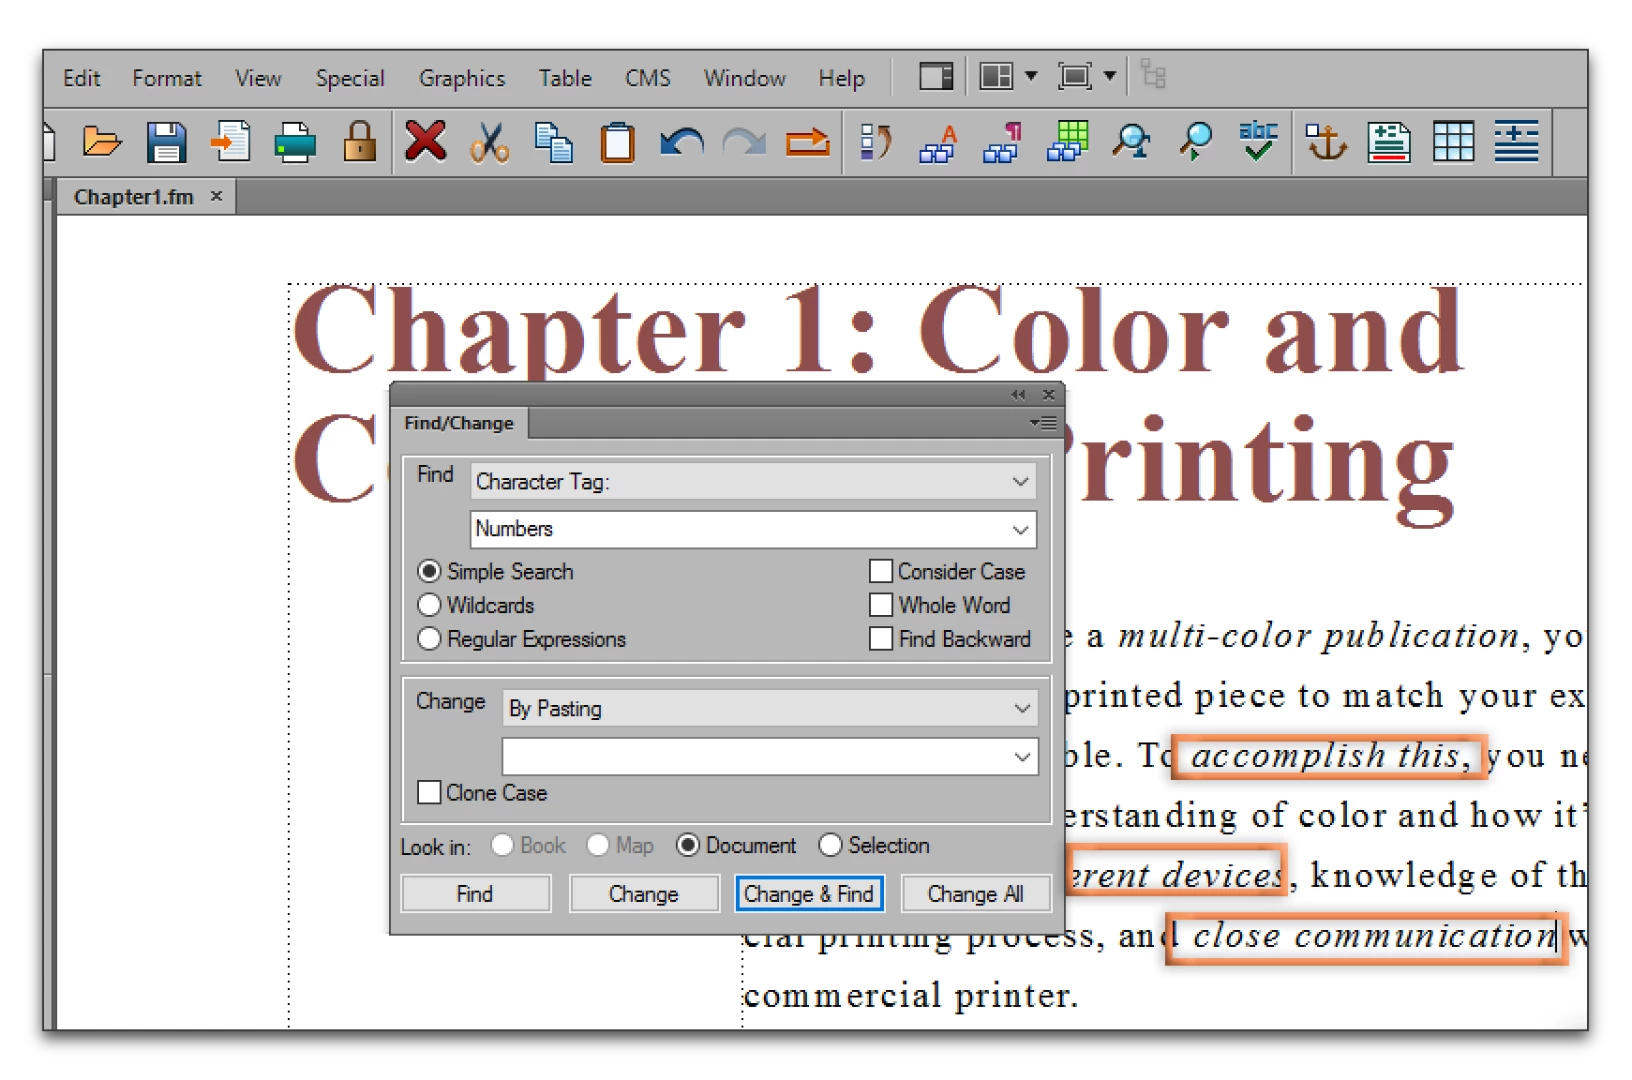Switch to the Chapter1.fm document tab
This screenshot has width=1632, height=1080.
tap(134, 197)
